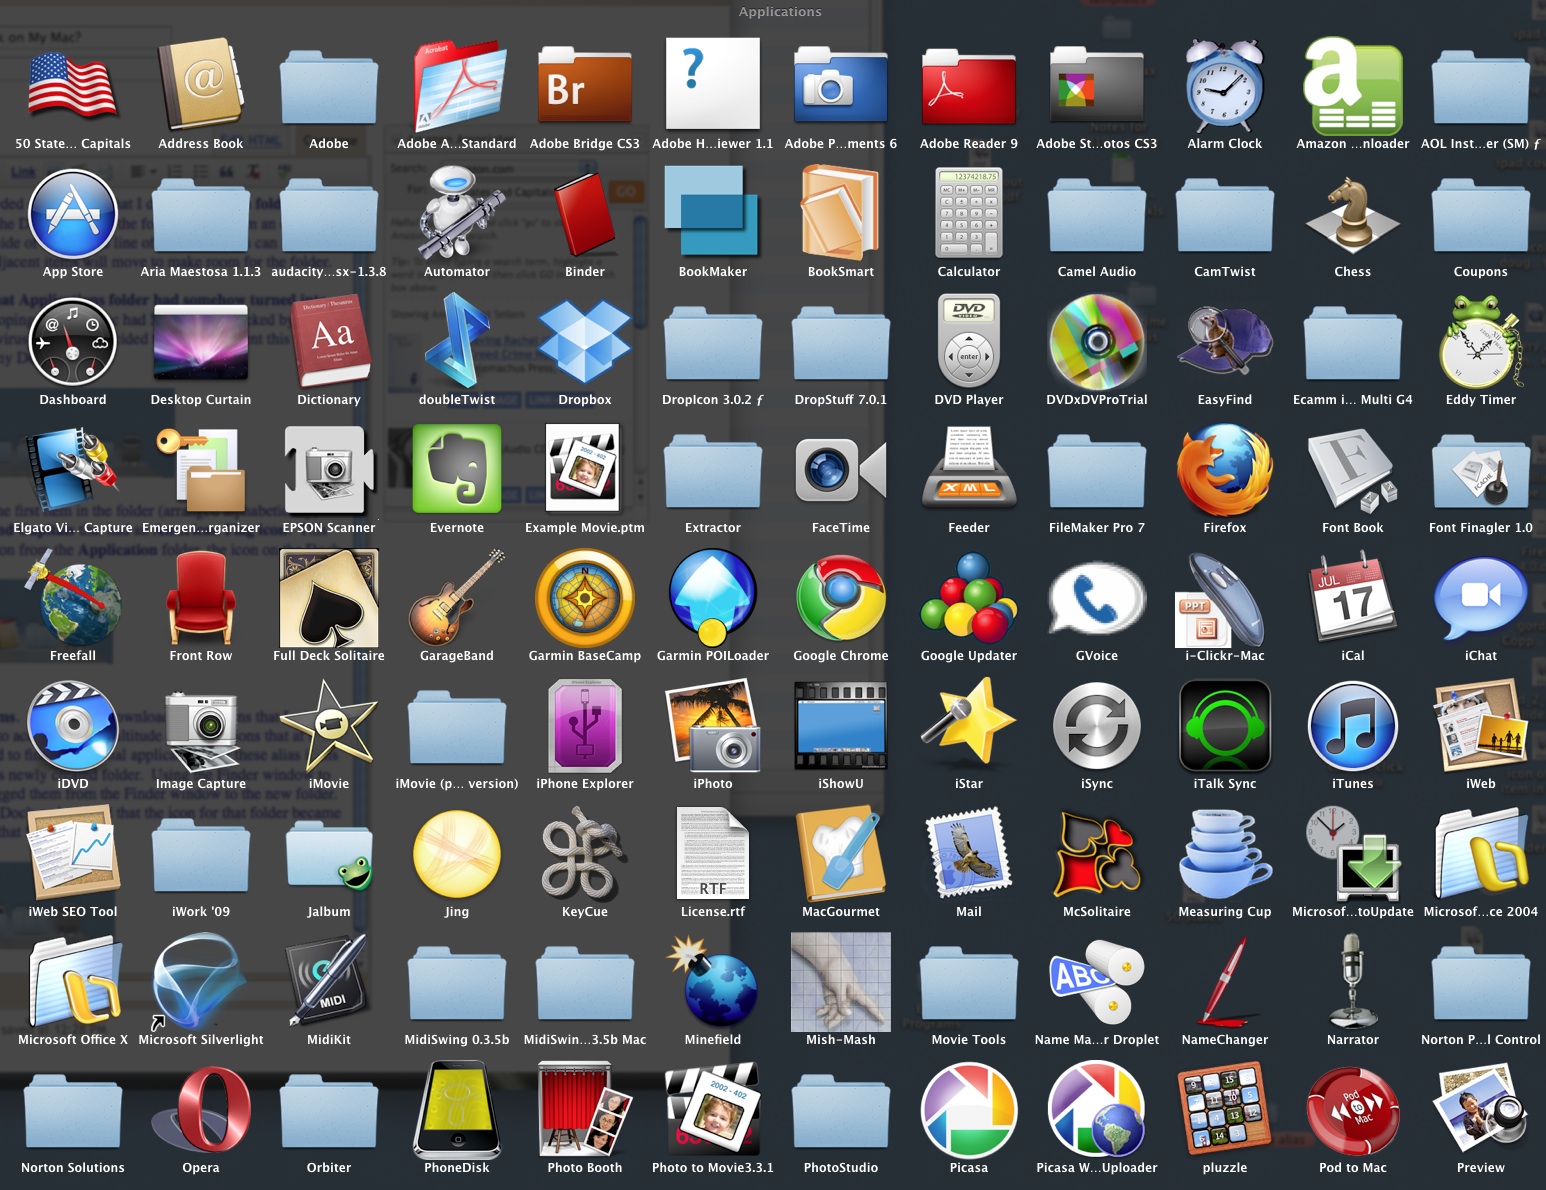Launch EasyFind app icon
This screenshot has width=1546, height=1190.
coord(1225,341)
